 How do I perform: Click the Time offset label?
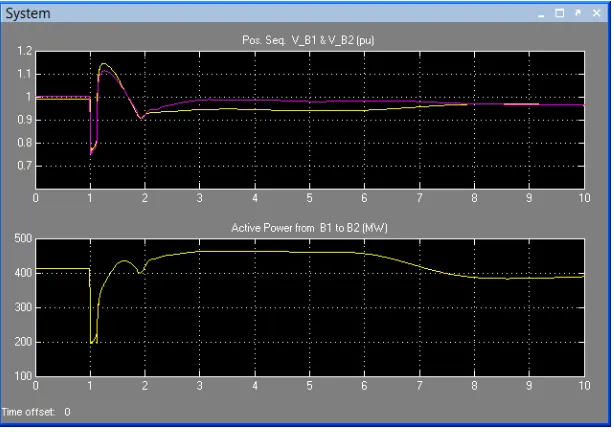point(28,412)
